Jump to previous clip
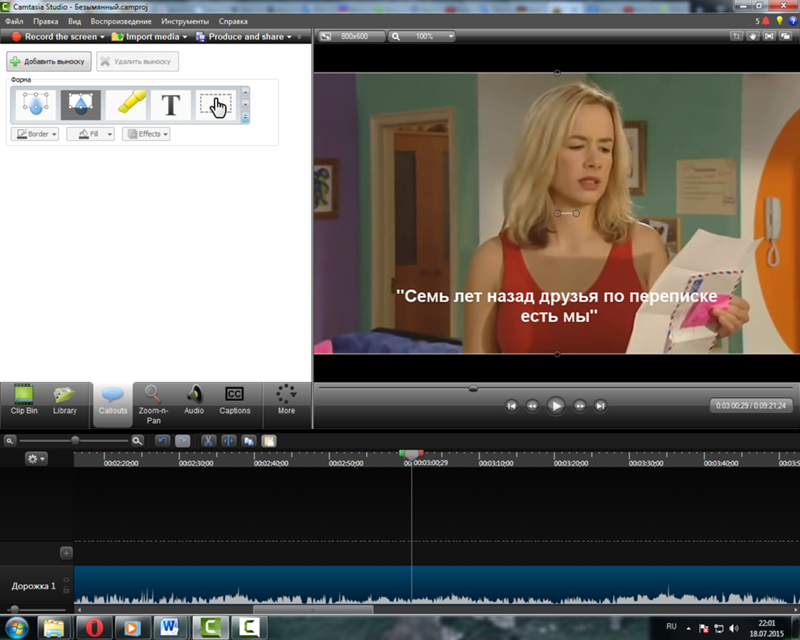 [x=511, y=406]
